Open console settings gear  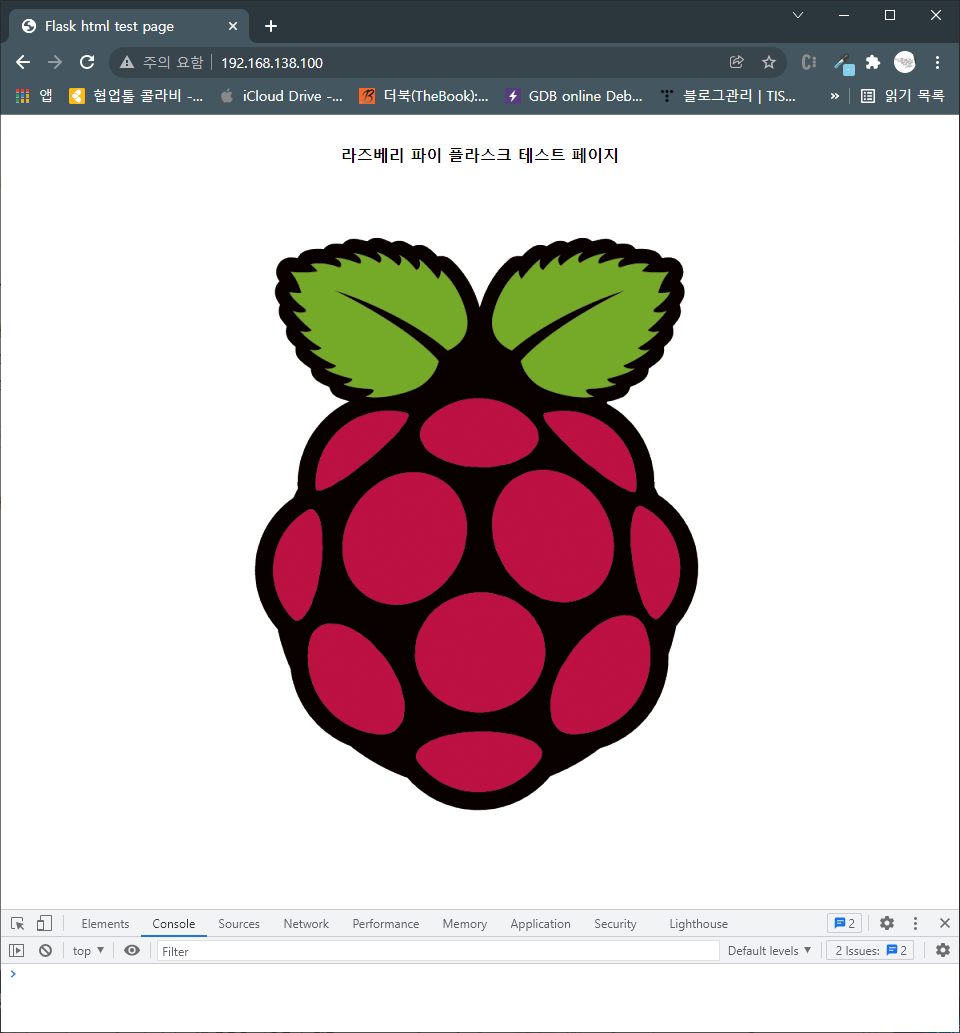pos(943,951)
